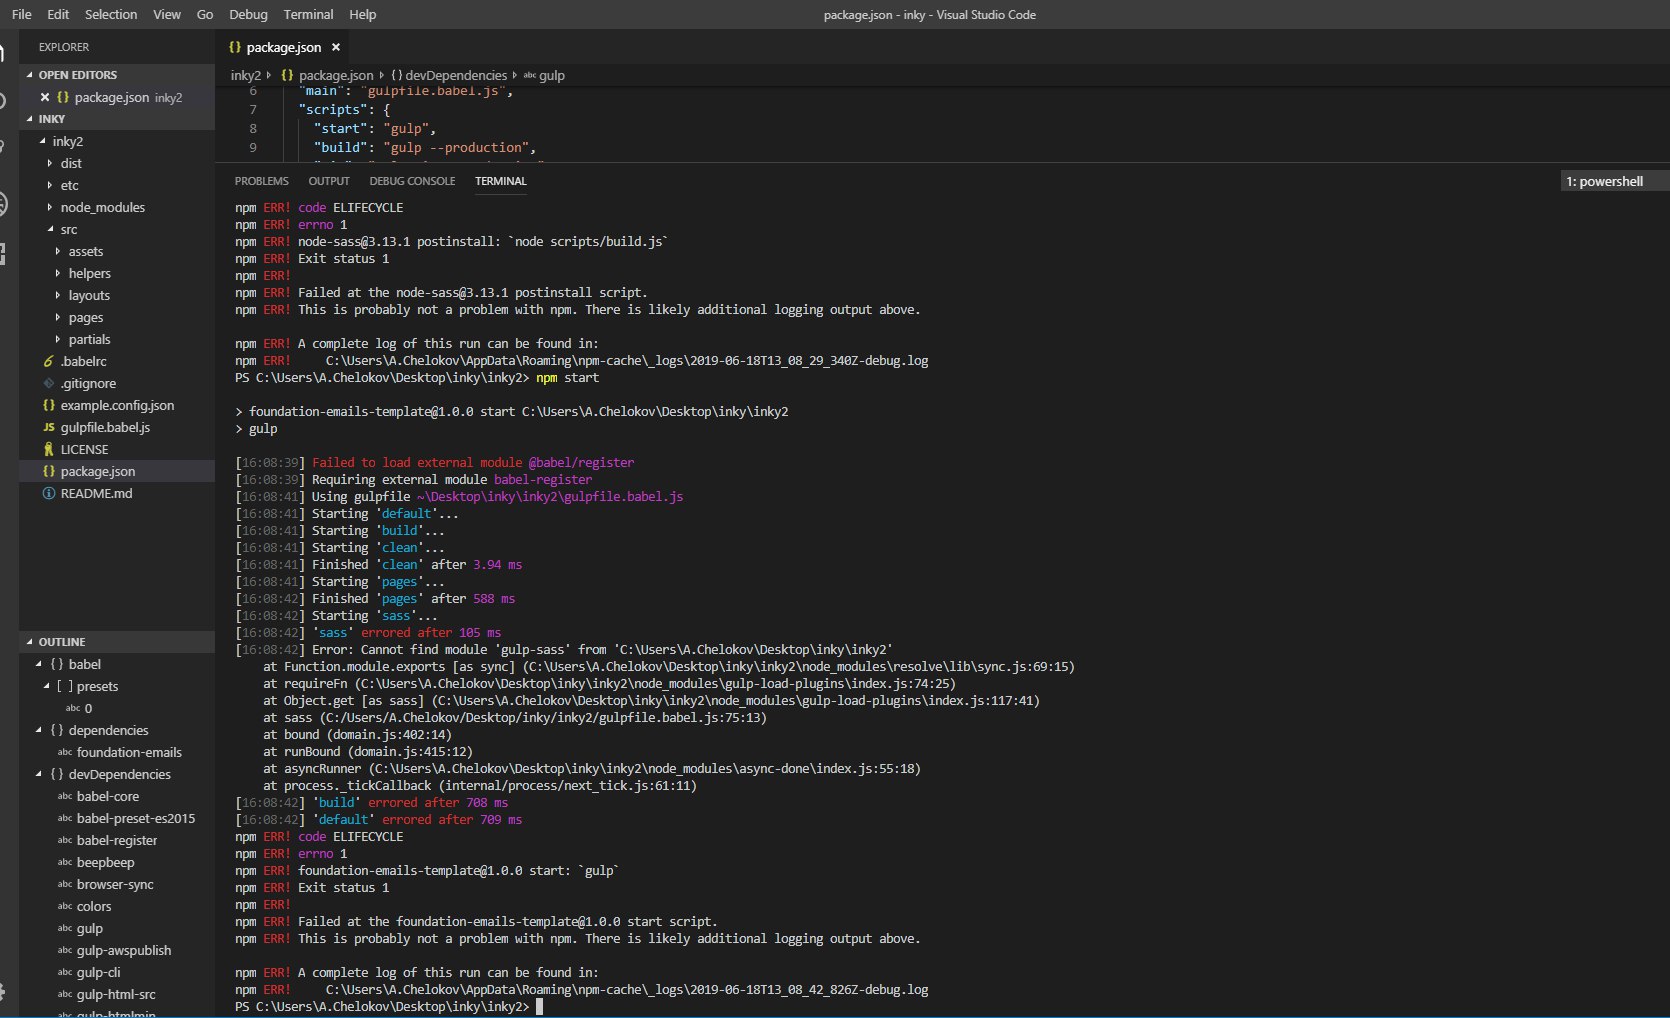Open example.config.json from the explorer

[117, 405]
